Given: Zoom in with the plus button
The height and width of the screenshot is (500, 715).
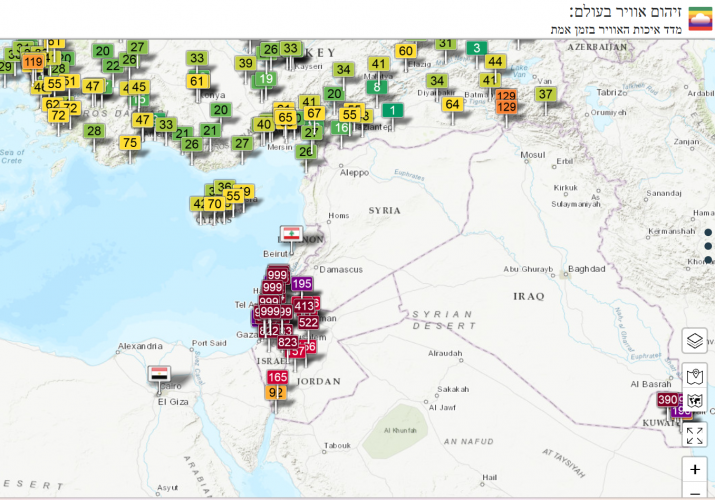Looking at the screenshot, I should 695,469.
